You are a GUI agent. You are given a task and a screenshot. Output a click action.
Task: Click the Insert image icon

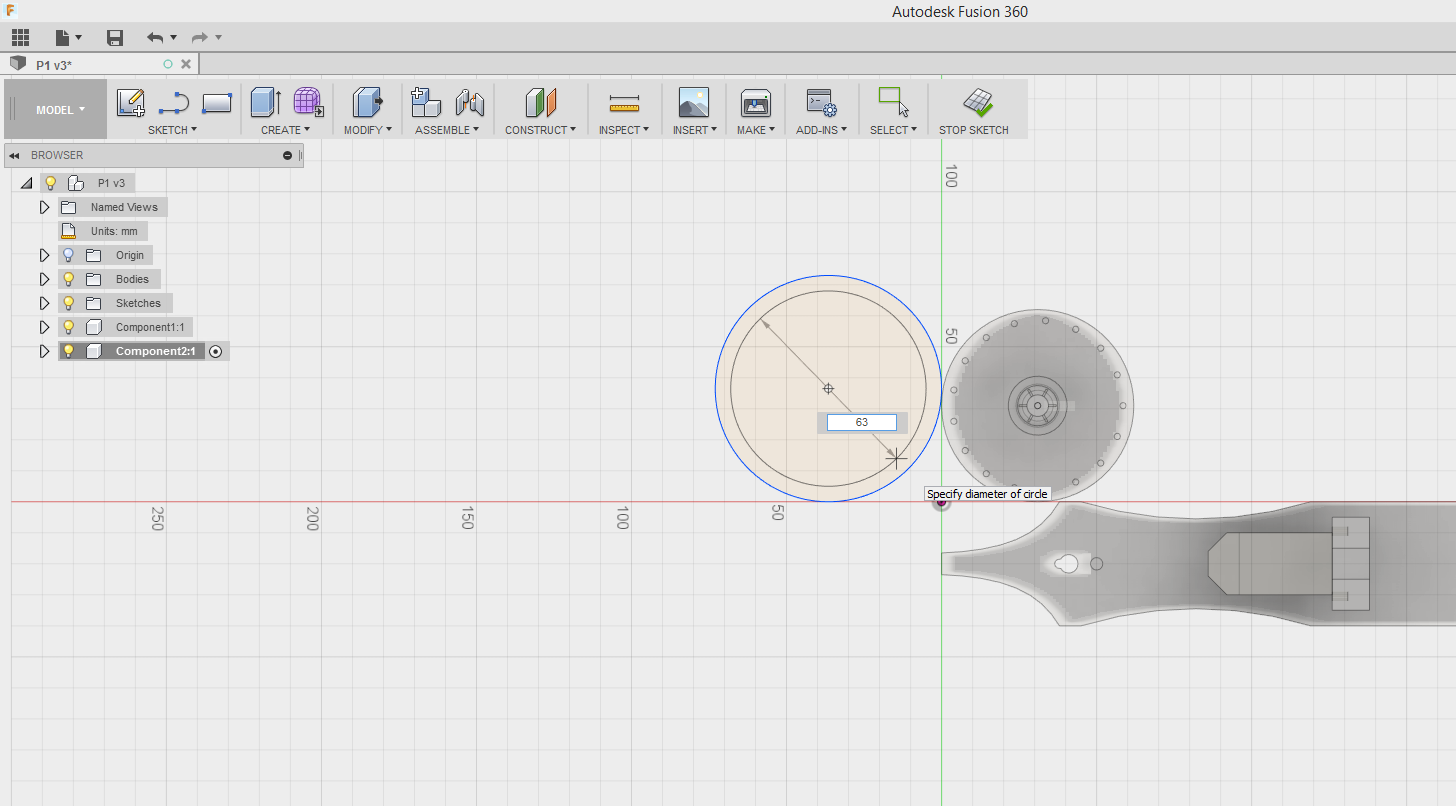694,102
